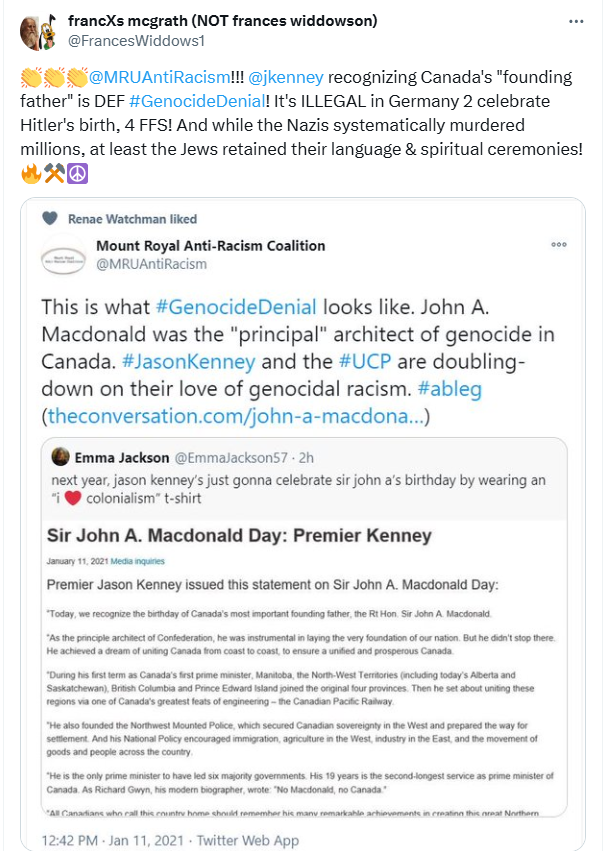
Task: Open the main tweet's more options menu
Action: click(x=577, y=22)
